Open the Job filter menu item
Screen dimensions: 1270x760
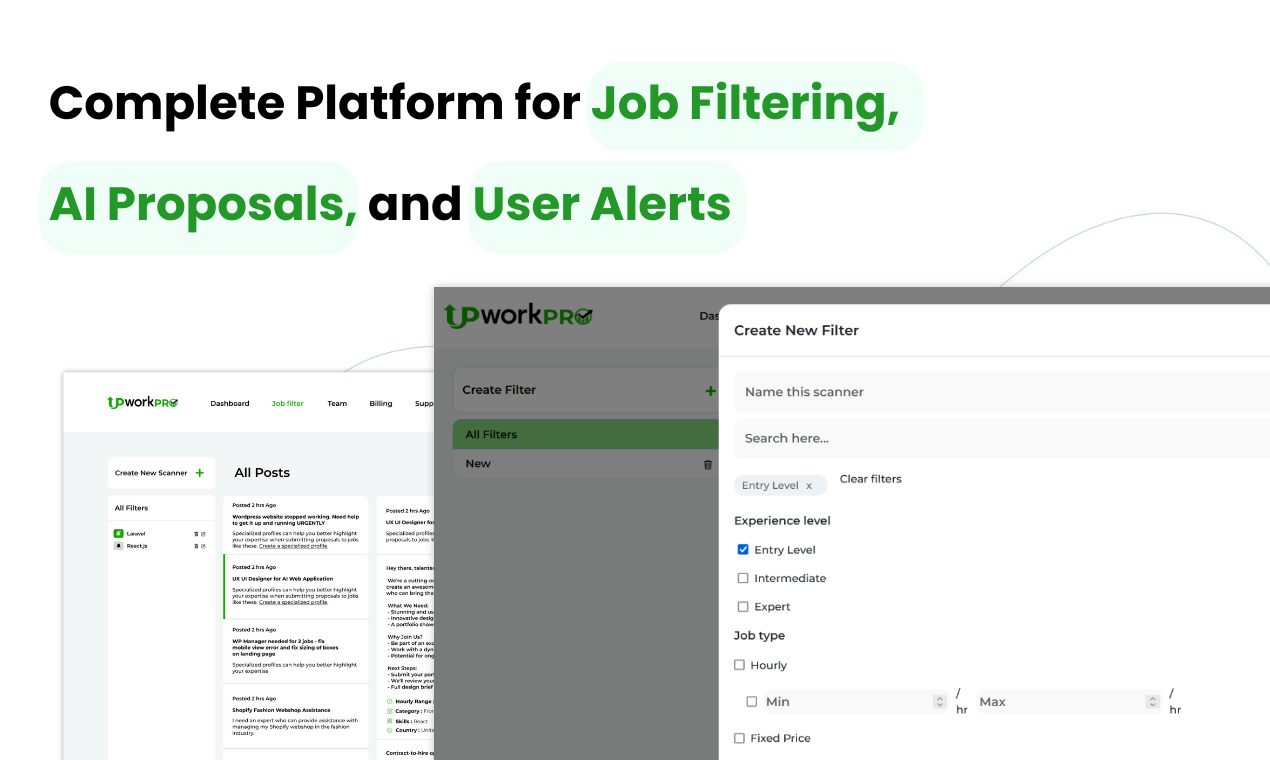click(x=288, y=404)
